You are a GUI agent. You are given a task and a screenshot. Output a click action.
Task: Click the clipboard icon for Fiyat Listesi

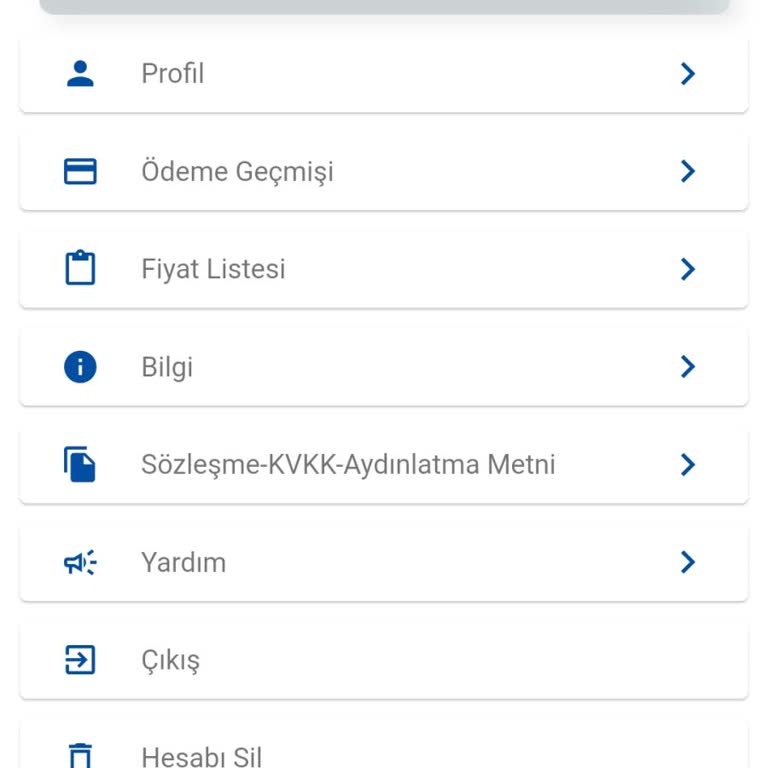point(80,269)
